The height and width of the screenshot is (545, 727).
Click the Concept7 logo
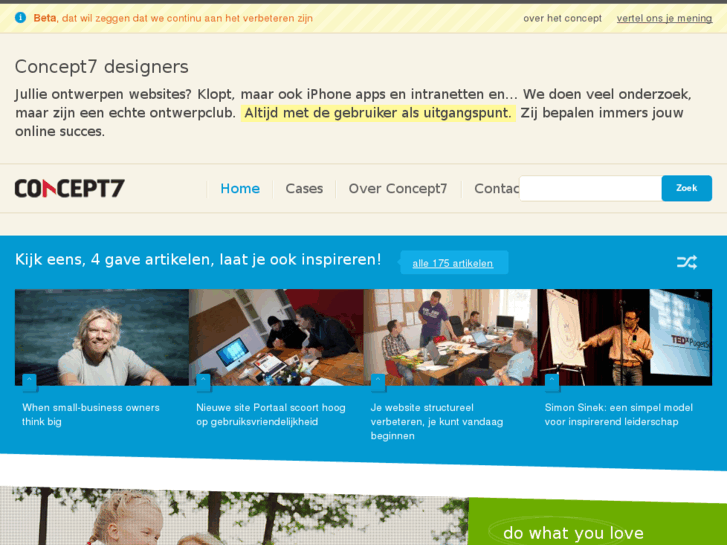click(x=70, y=188)
